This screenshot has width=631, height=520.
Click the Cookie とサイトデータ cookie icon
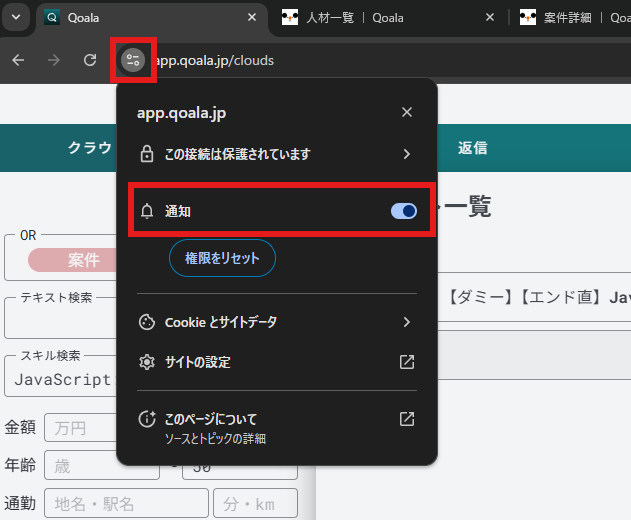(x=147, y=322)
